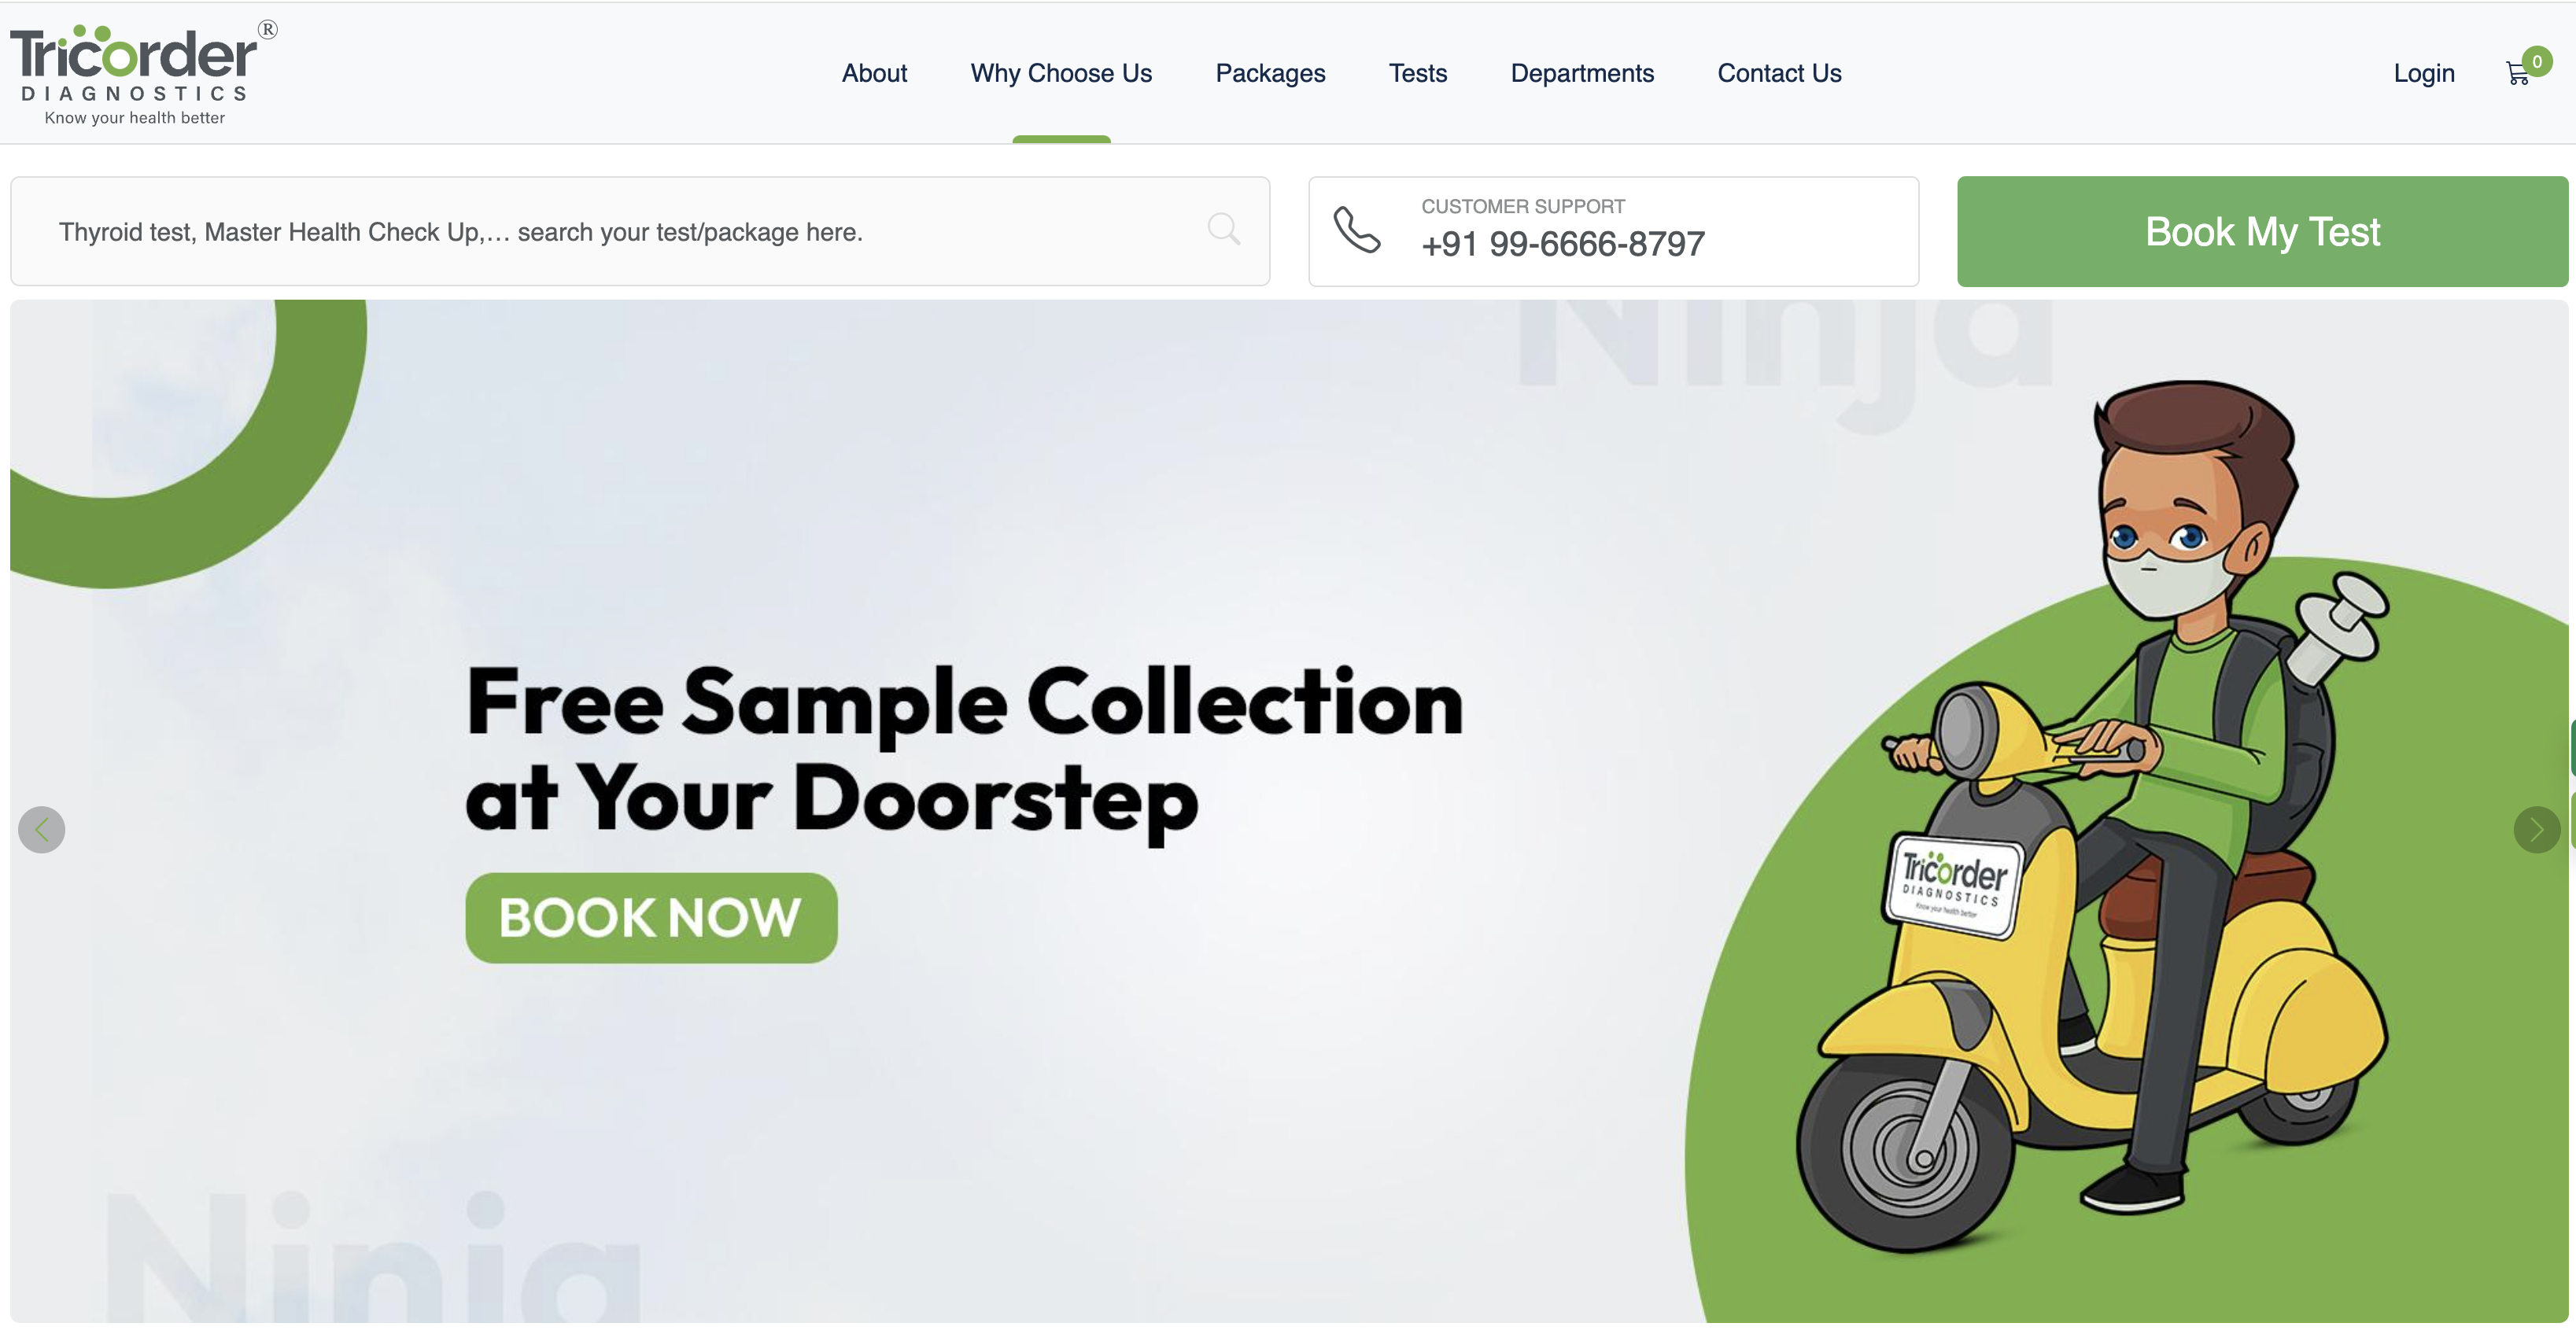The image size is (2576, 1334).
Task: Open the shopping cart icon
Action: pyautogui.click(x=2517, y=74)
